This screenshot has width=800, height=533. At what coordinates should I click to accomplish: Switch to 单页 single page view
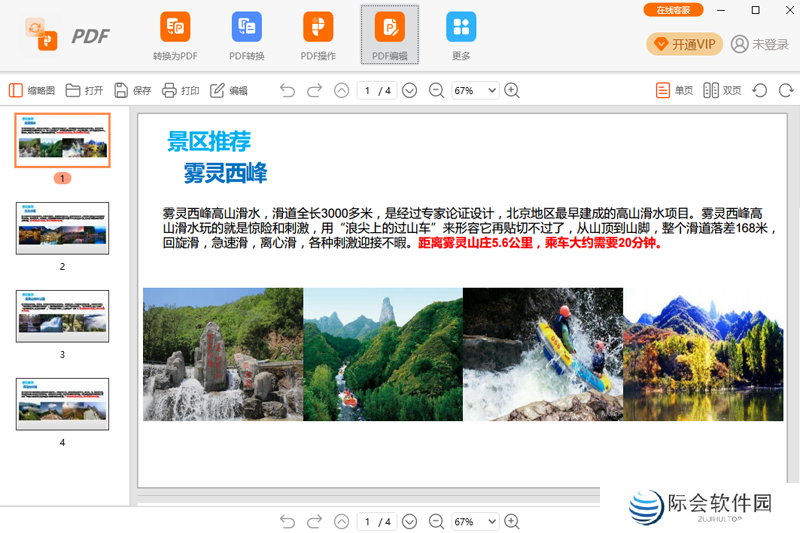point(674,91)
